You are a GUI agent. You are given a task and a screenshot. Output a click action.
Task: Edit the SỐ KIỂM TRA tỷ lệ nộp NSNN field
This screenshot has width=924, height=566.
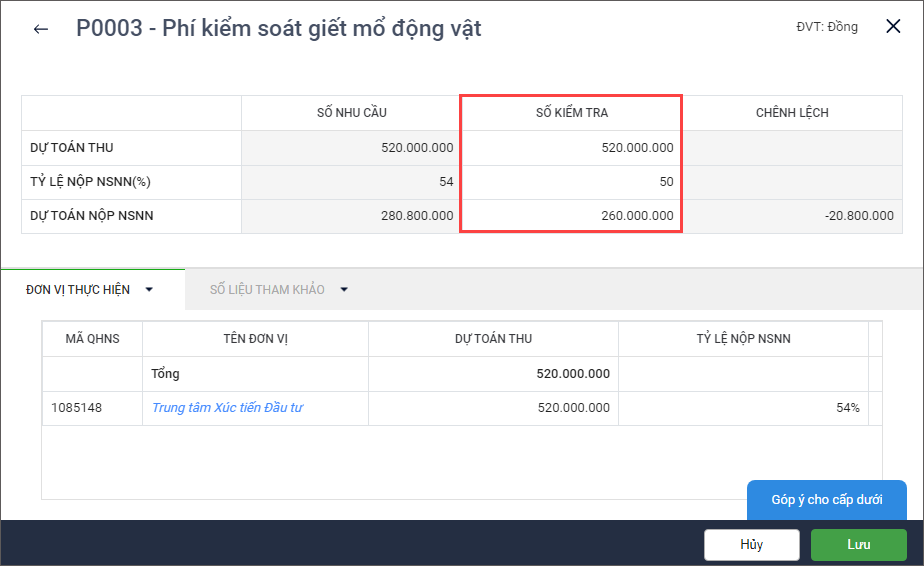[x=571, y=182]
